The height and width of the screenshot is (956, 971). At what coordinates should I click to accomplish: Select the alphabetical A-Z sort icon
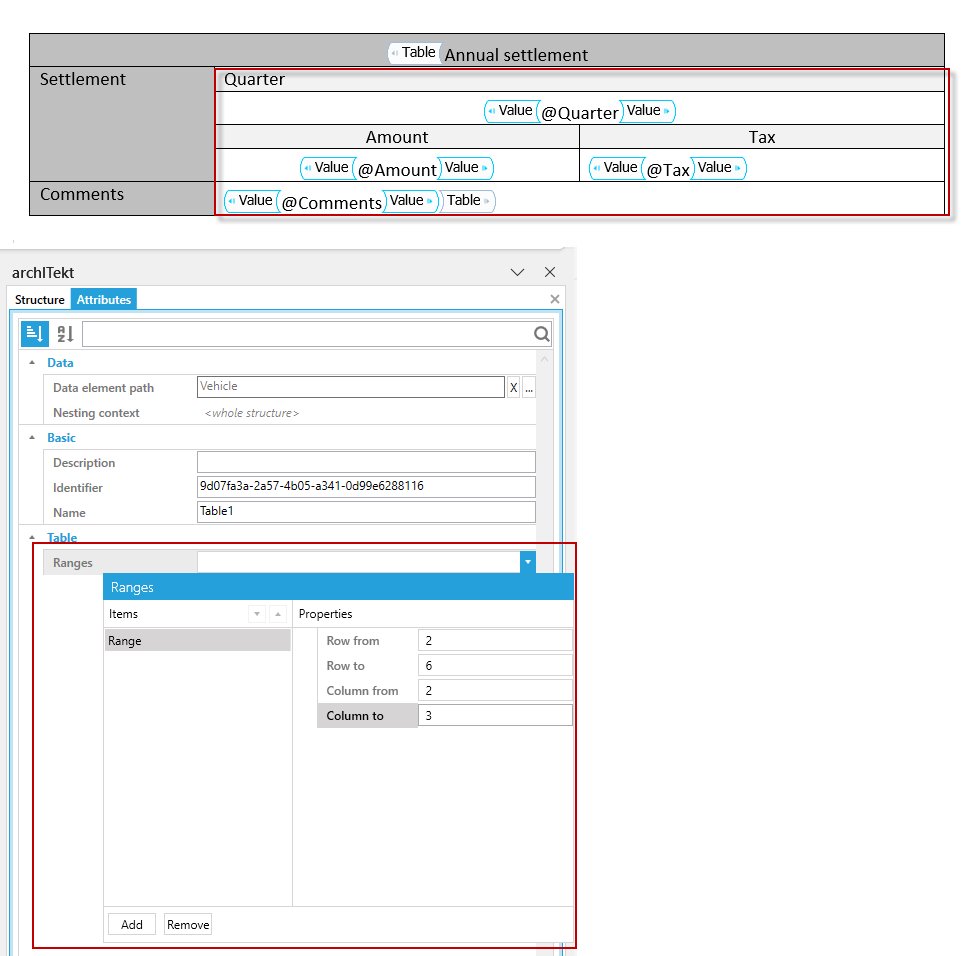pos(65,334)
